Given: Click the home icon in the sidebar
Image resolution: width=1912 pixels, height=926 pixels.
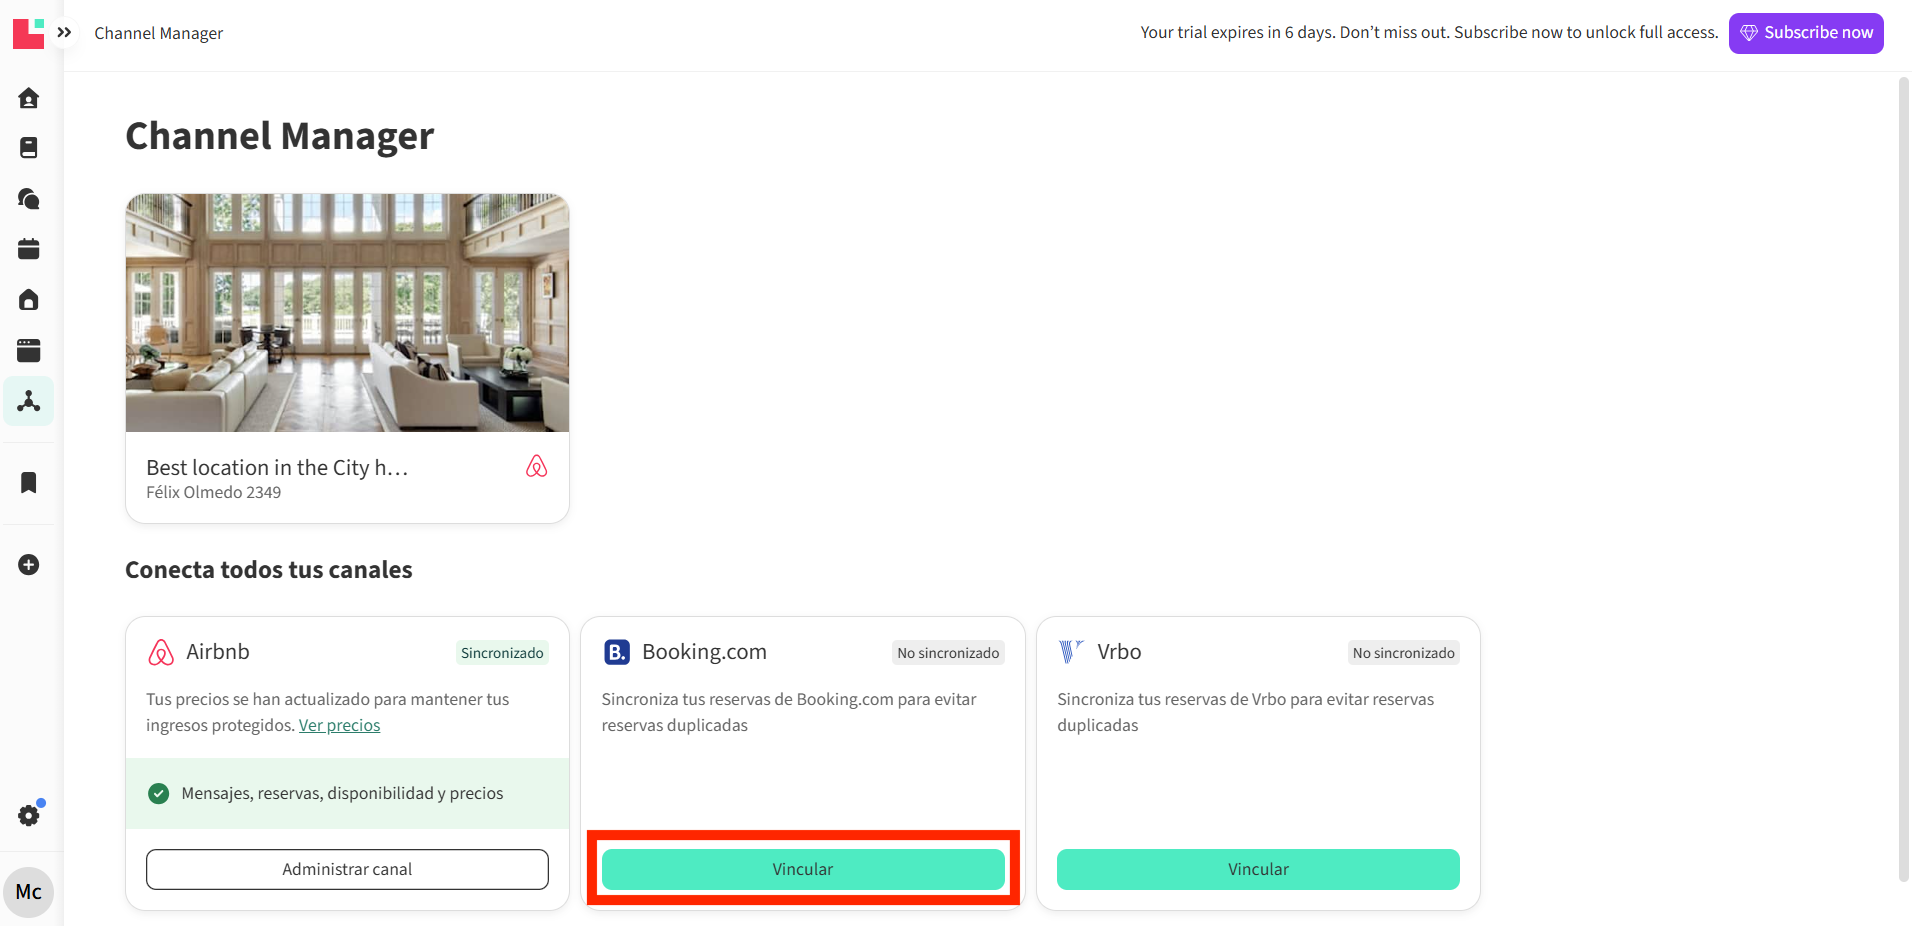Looking at the screenshot, I should click(x=29, y=98).
